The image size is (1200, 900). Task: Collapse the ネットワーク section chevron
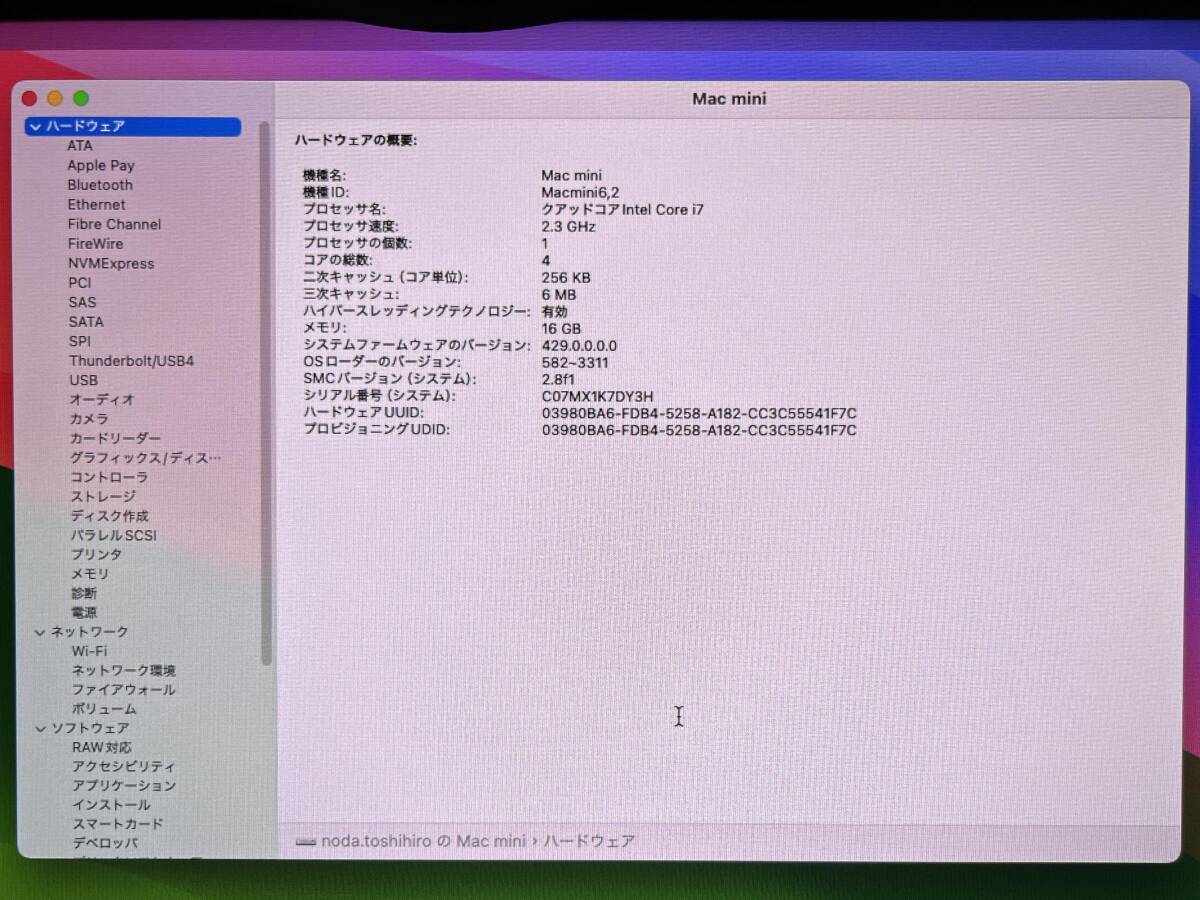tap(40, 632)
